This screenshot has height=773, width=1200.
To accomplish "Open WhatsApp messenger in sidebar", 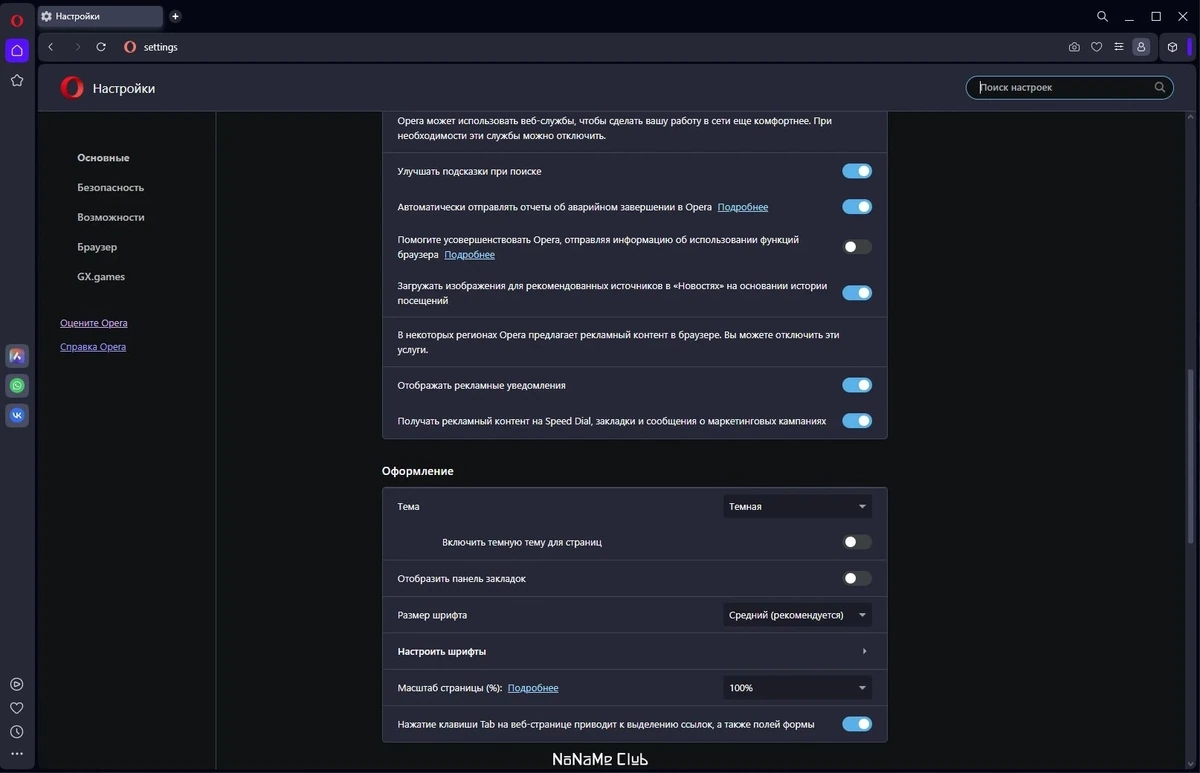I will pos(17,386).
